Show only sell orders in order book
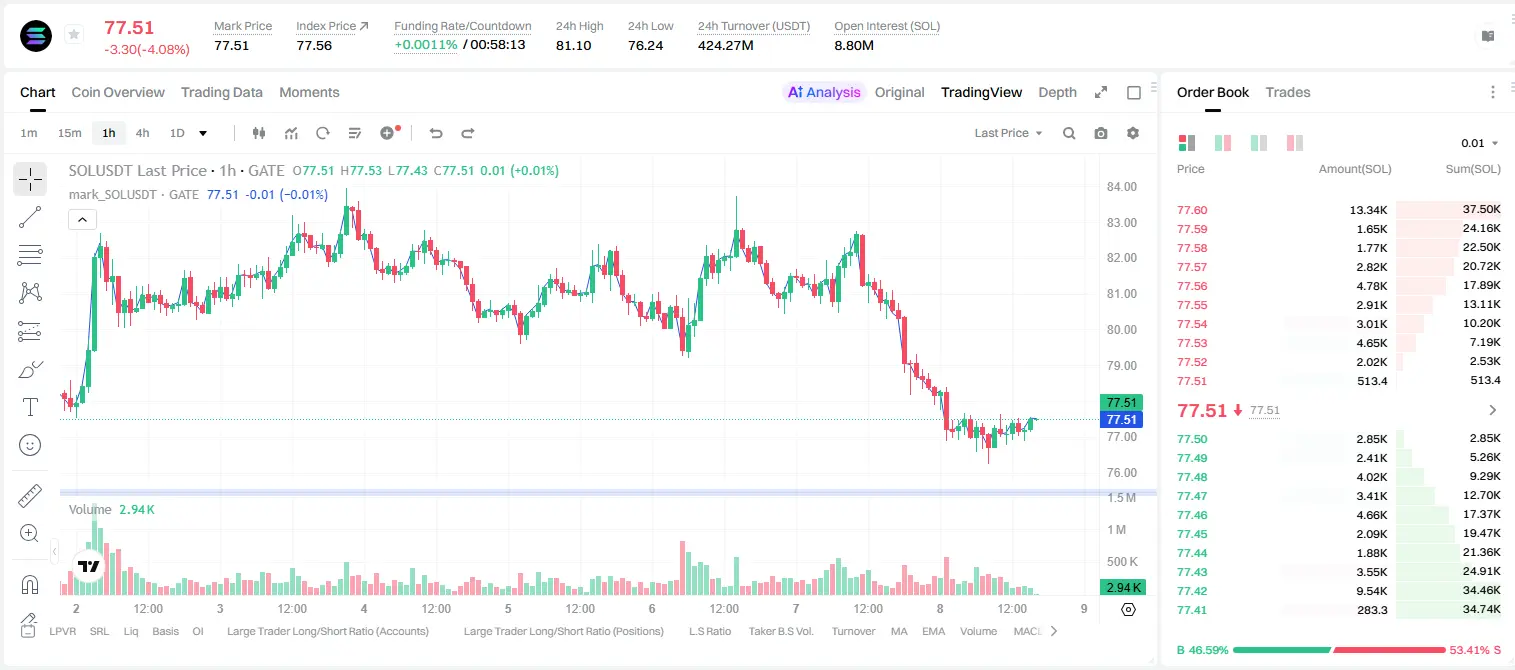The image size is (1515, 670). 1295,143
